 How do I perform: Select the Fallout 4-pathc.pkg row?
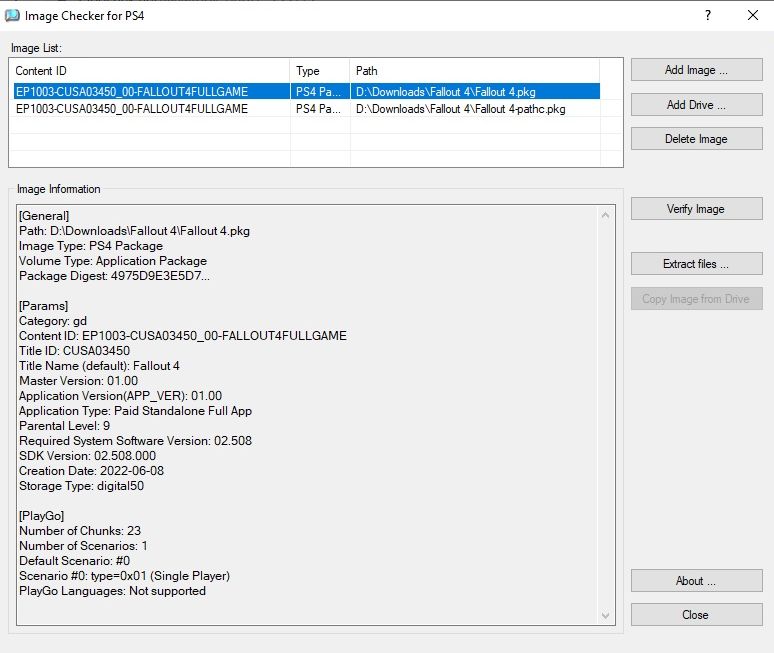(305, 109)
